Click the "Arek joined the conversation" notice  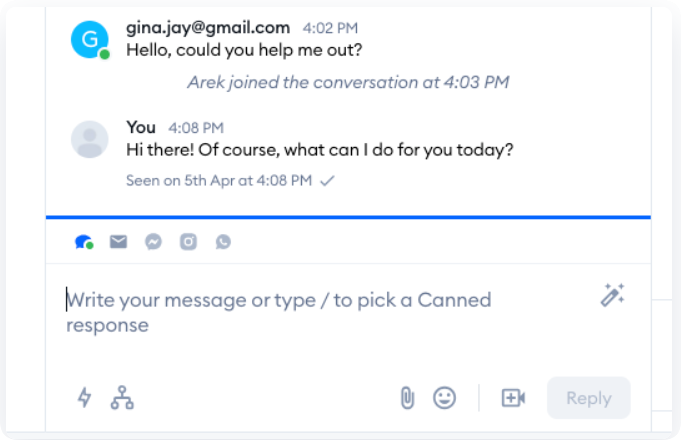pyautogui.click(x=348, y=82)
